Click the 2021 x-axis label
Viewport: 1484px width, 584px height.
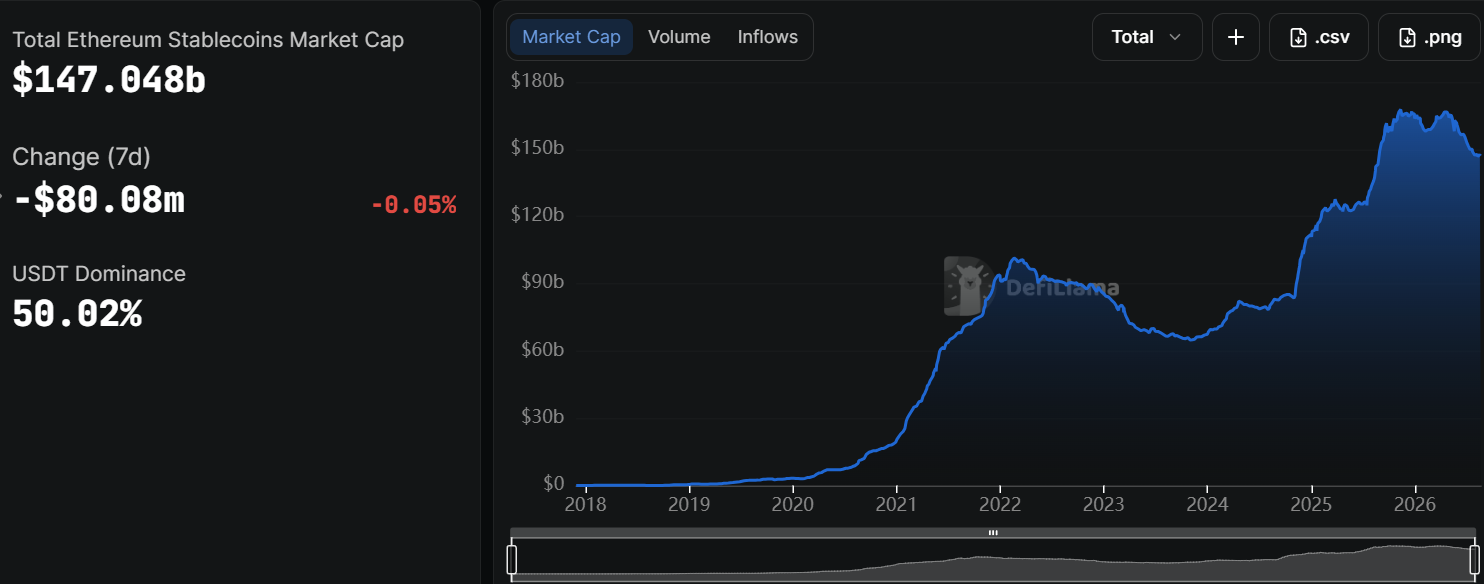pos(897,503)
